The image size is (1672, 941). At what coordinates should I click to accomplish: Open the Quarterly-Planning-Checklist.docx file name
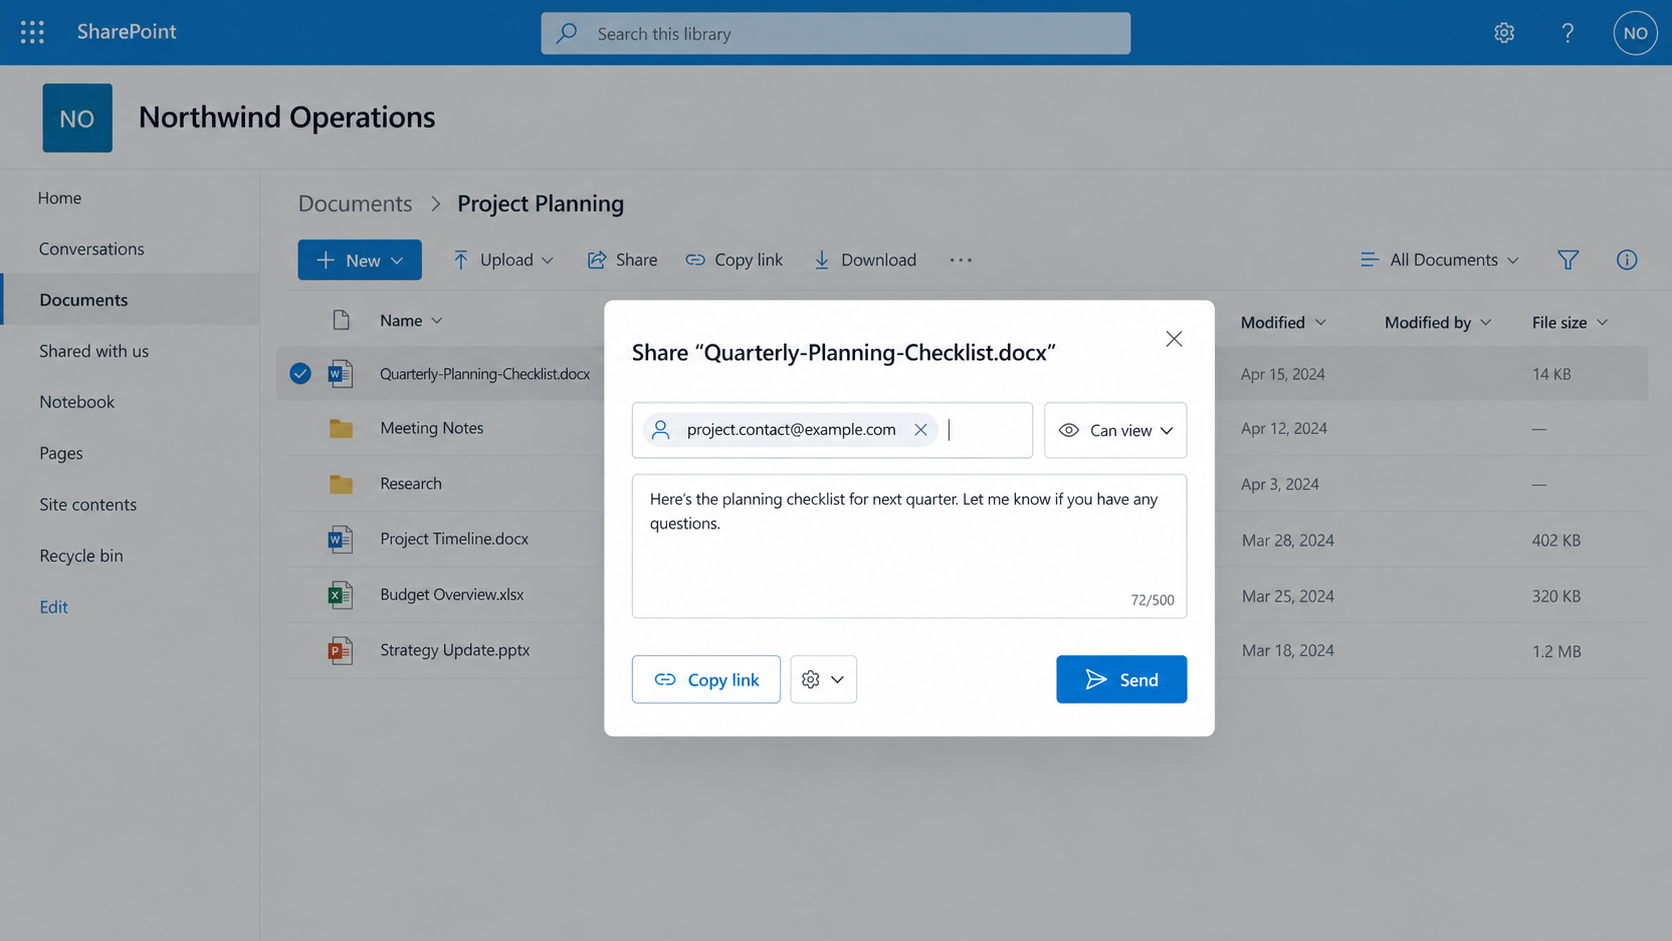pos(485,374)
